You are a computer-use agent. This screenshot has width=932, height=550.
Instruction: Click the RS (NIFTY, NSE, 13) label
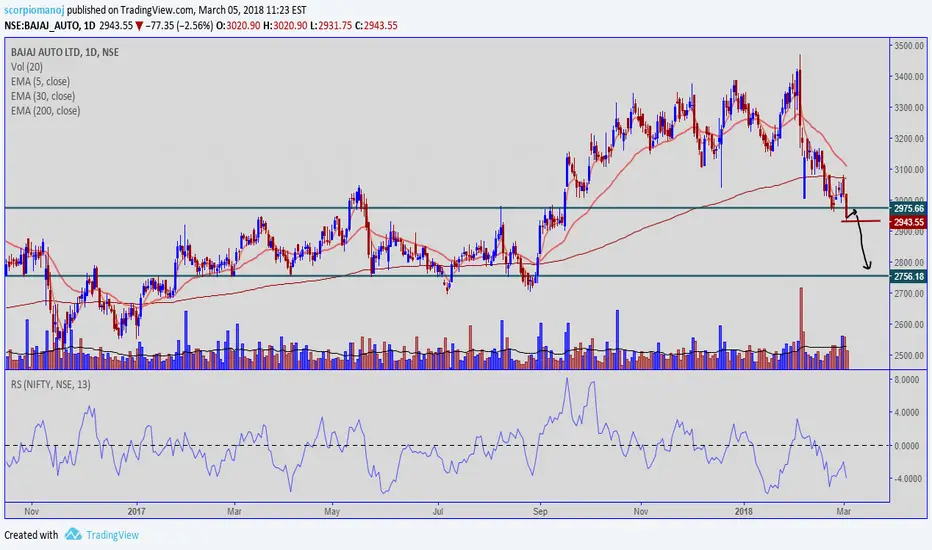51,385
